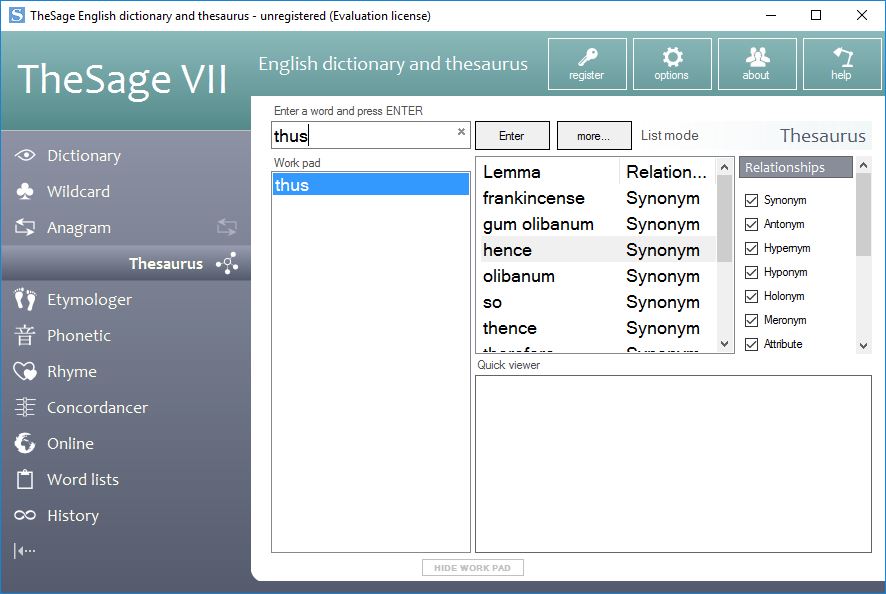Sort by the Lemma column header
Image resolution: width=886 pixels, height=594 pixels.
click(548, 172)
